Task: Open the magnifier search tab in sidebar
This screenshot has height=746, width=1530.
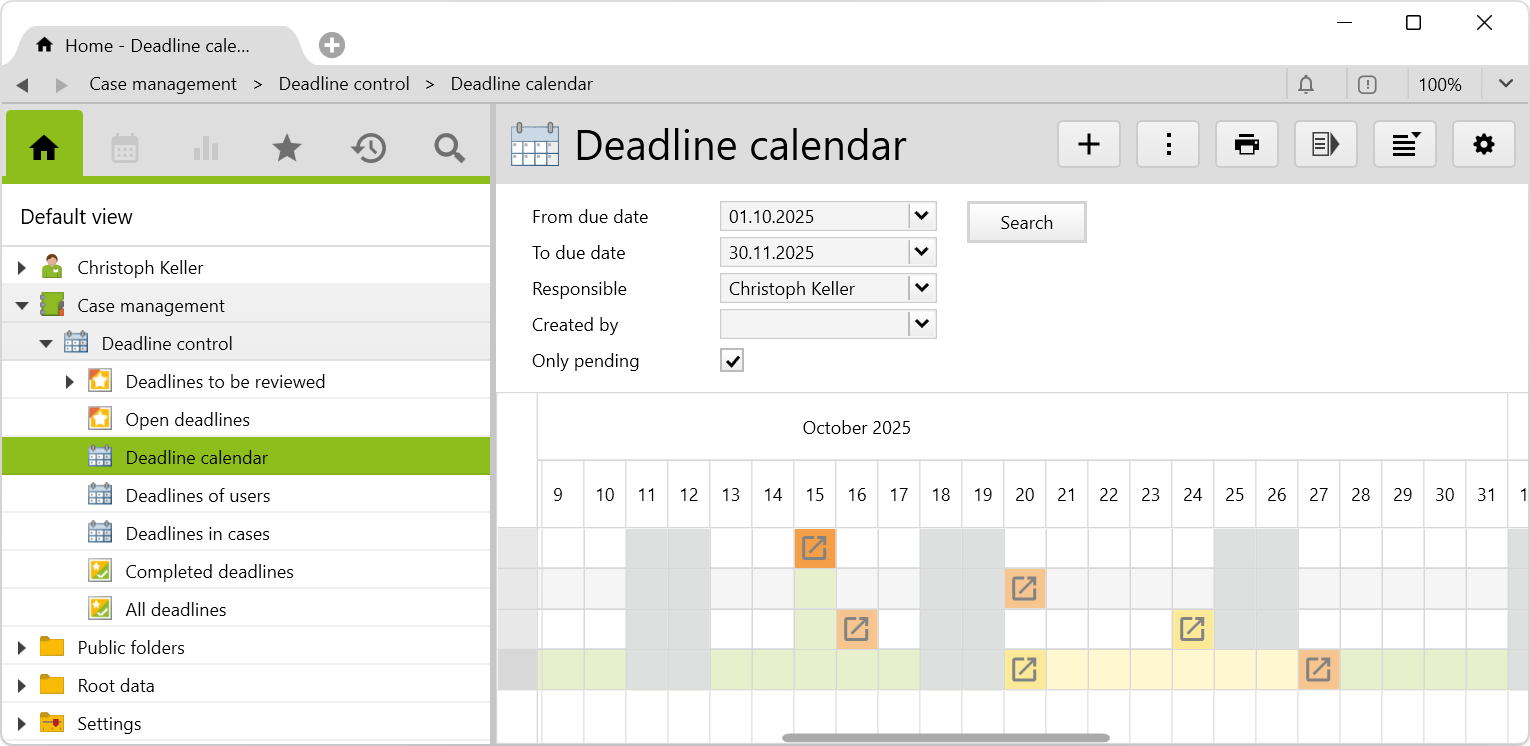Action: [450, 149]
